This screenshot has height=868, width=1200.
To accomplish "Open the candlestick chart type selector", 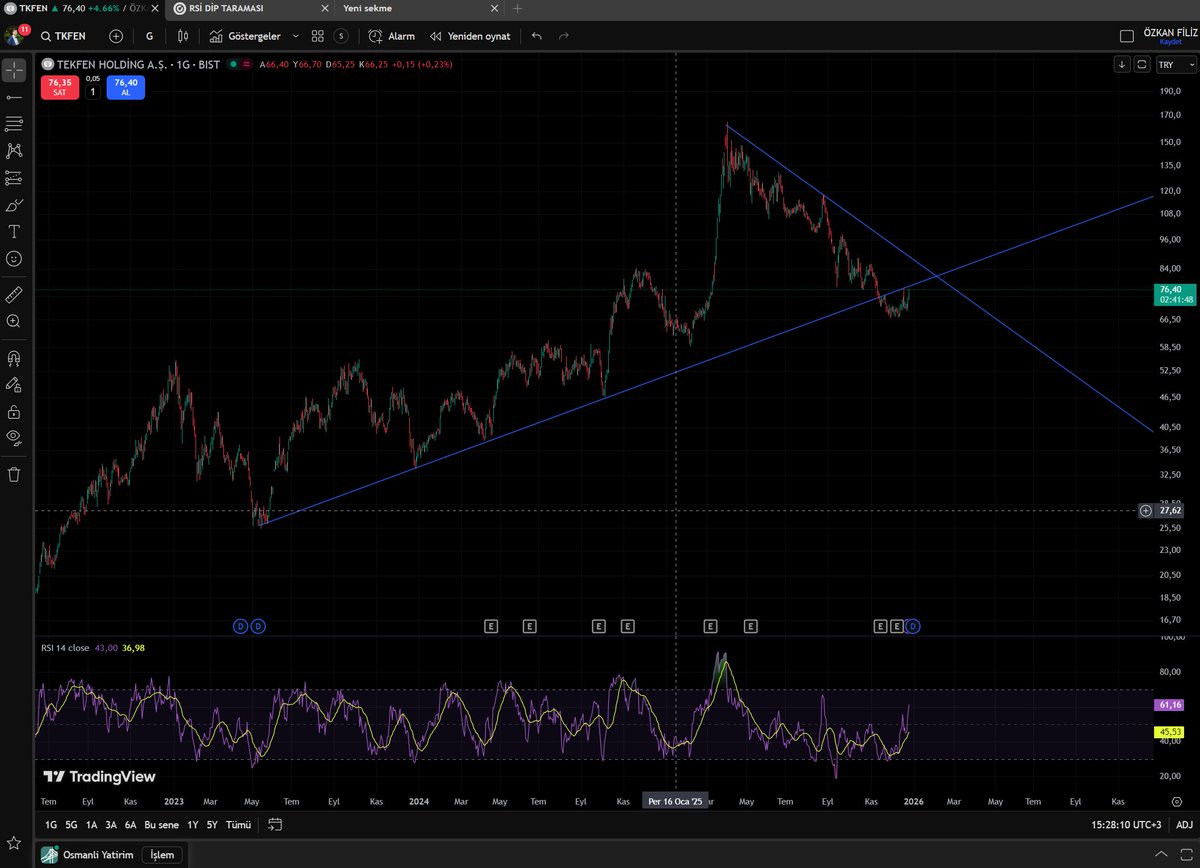I will coord(182,36).
